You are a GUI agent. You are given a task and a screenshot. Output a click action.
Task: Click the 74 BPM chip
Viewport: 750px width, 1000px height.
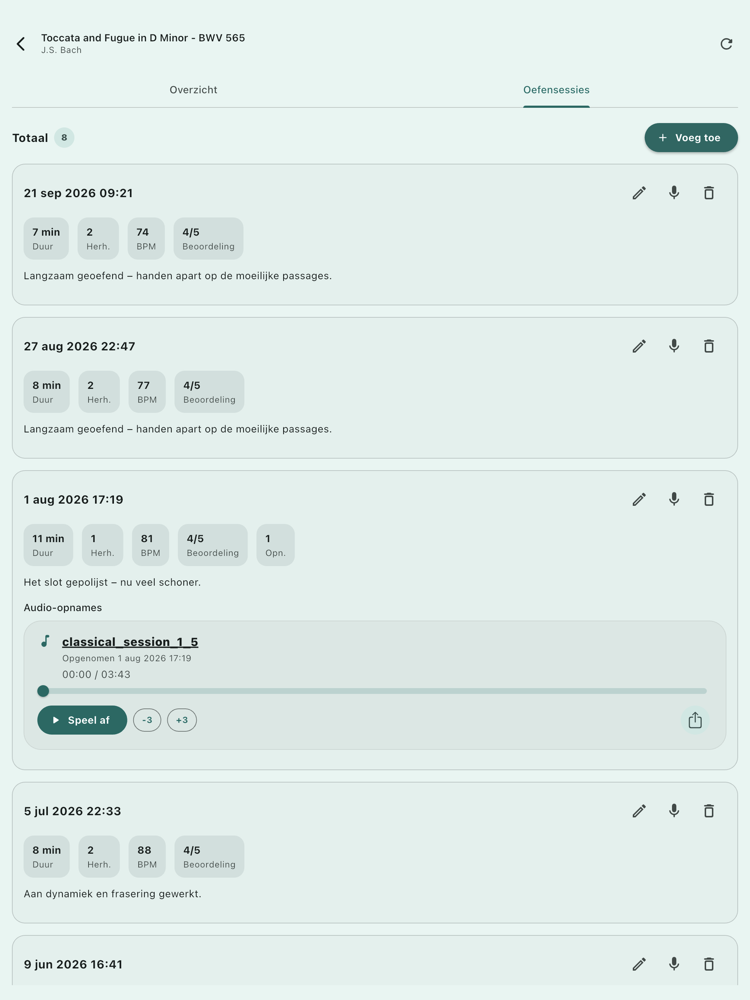(x=146, y=239)
